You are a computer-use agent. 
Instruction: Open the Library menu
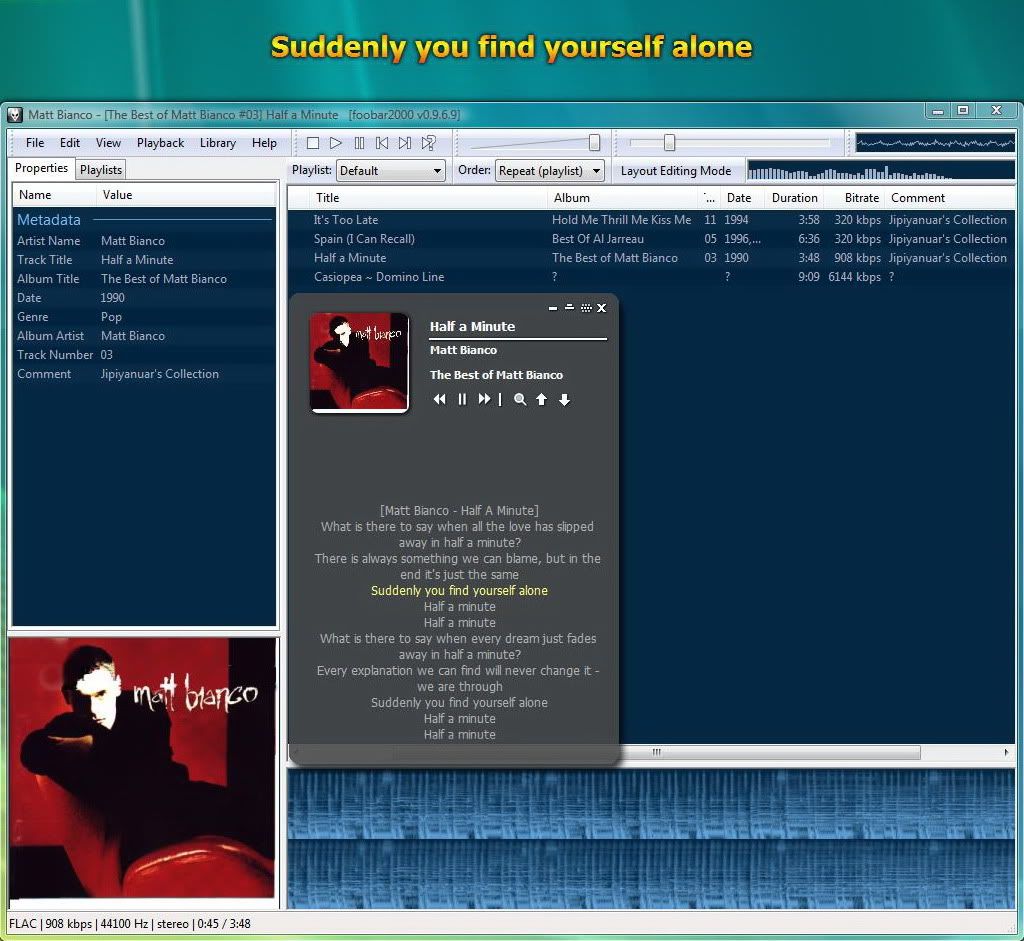click(217, 143)
